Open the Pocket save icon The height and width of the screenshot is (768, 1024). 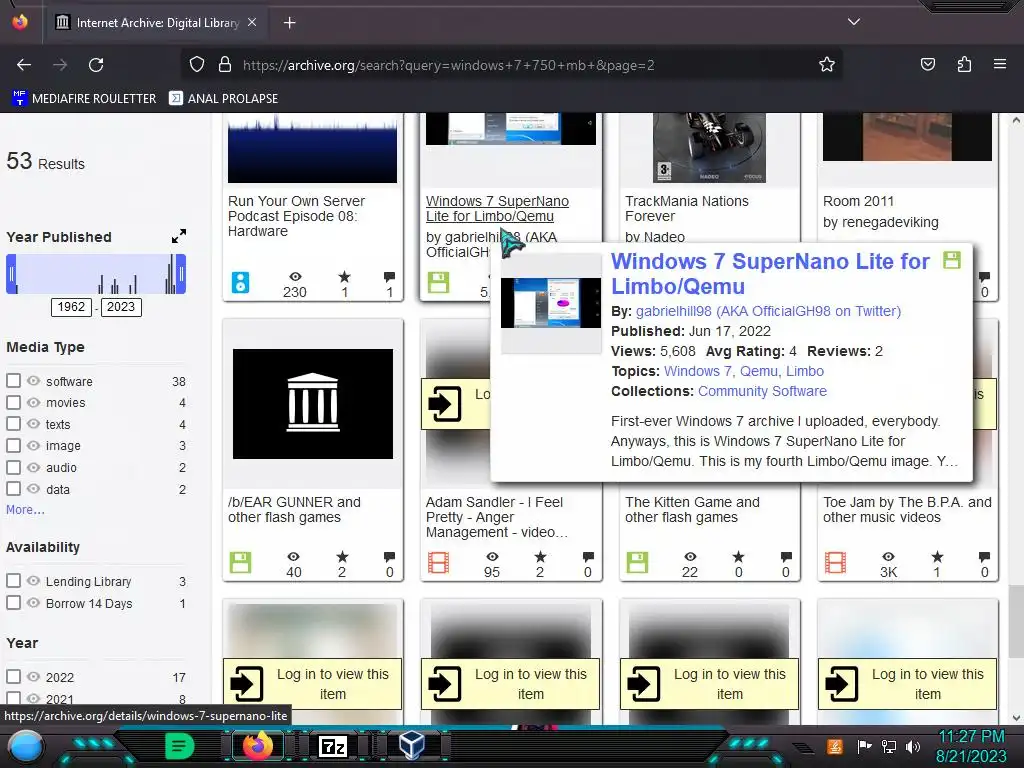pyautogui.click(x=927, y=65)
